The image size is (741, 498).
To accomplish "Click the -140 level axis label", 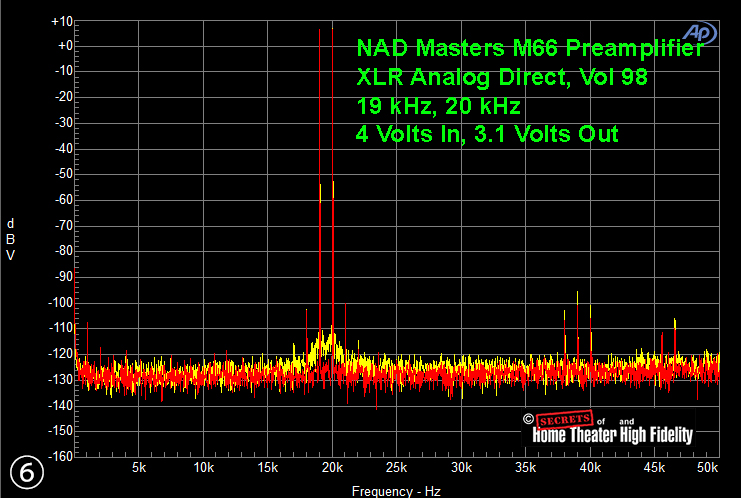I will pos(60,405).
